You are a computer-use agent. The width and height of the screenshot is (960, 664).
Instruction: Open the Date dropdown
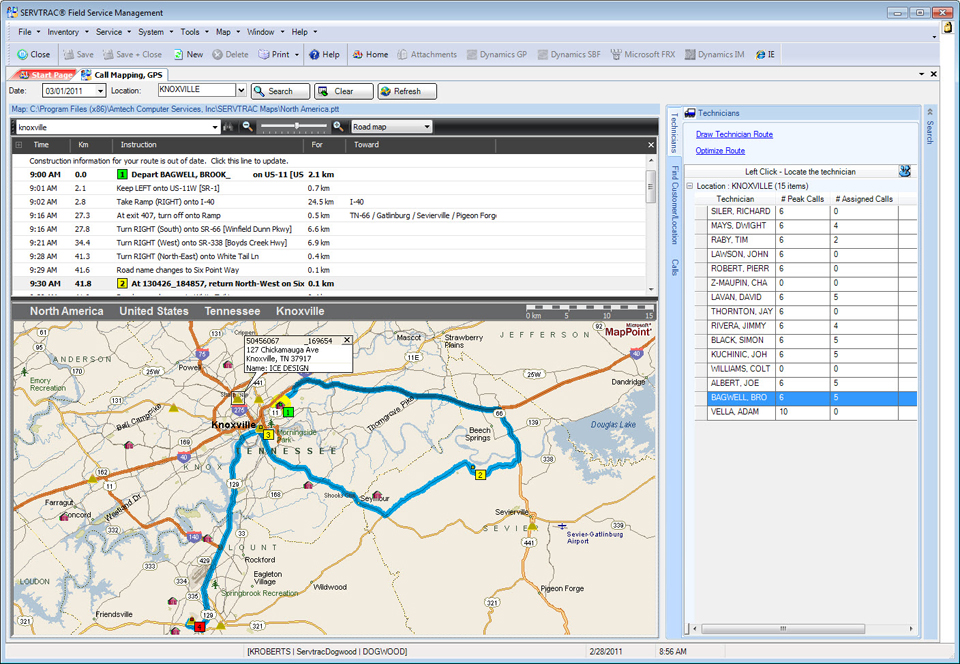[x=100, y=91]
